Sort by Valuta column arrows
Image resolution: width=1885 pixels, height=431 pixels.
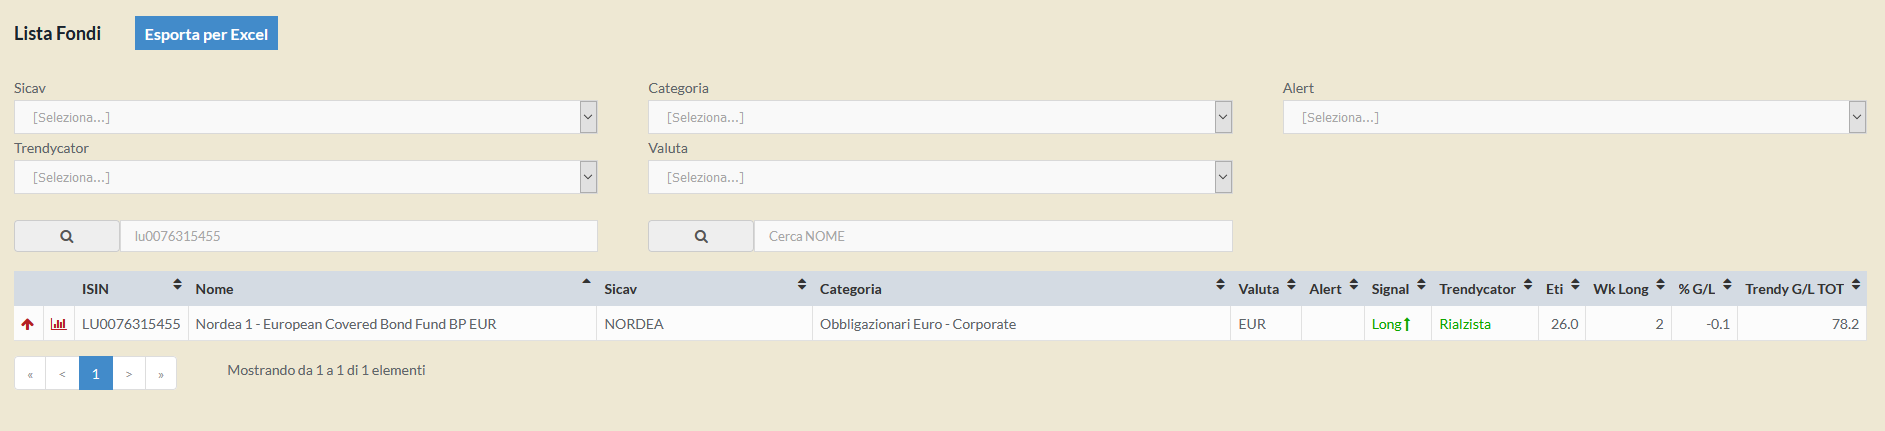1291,285
